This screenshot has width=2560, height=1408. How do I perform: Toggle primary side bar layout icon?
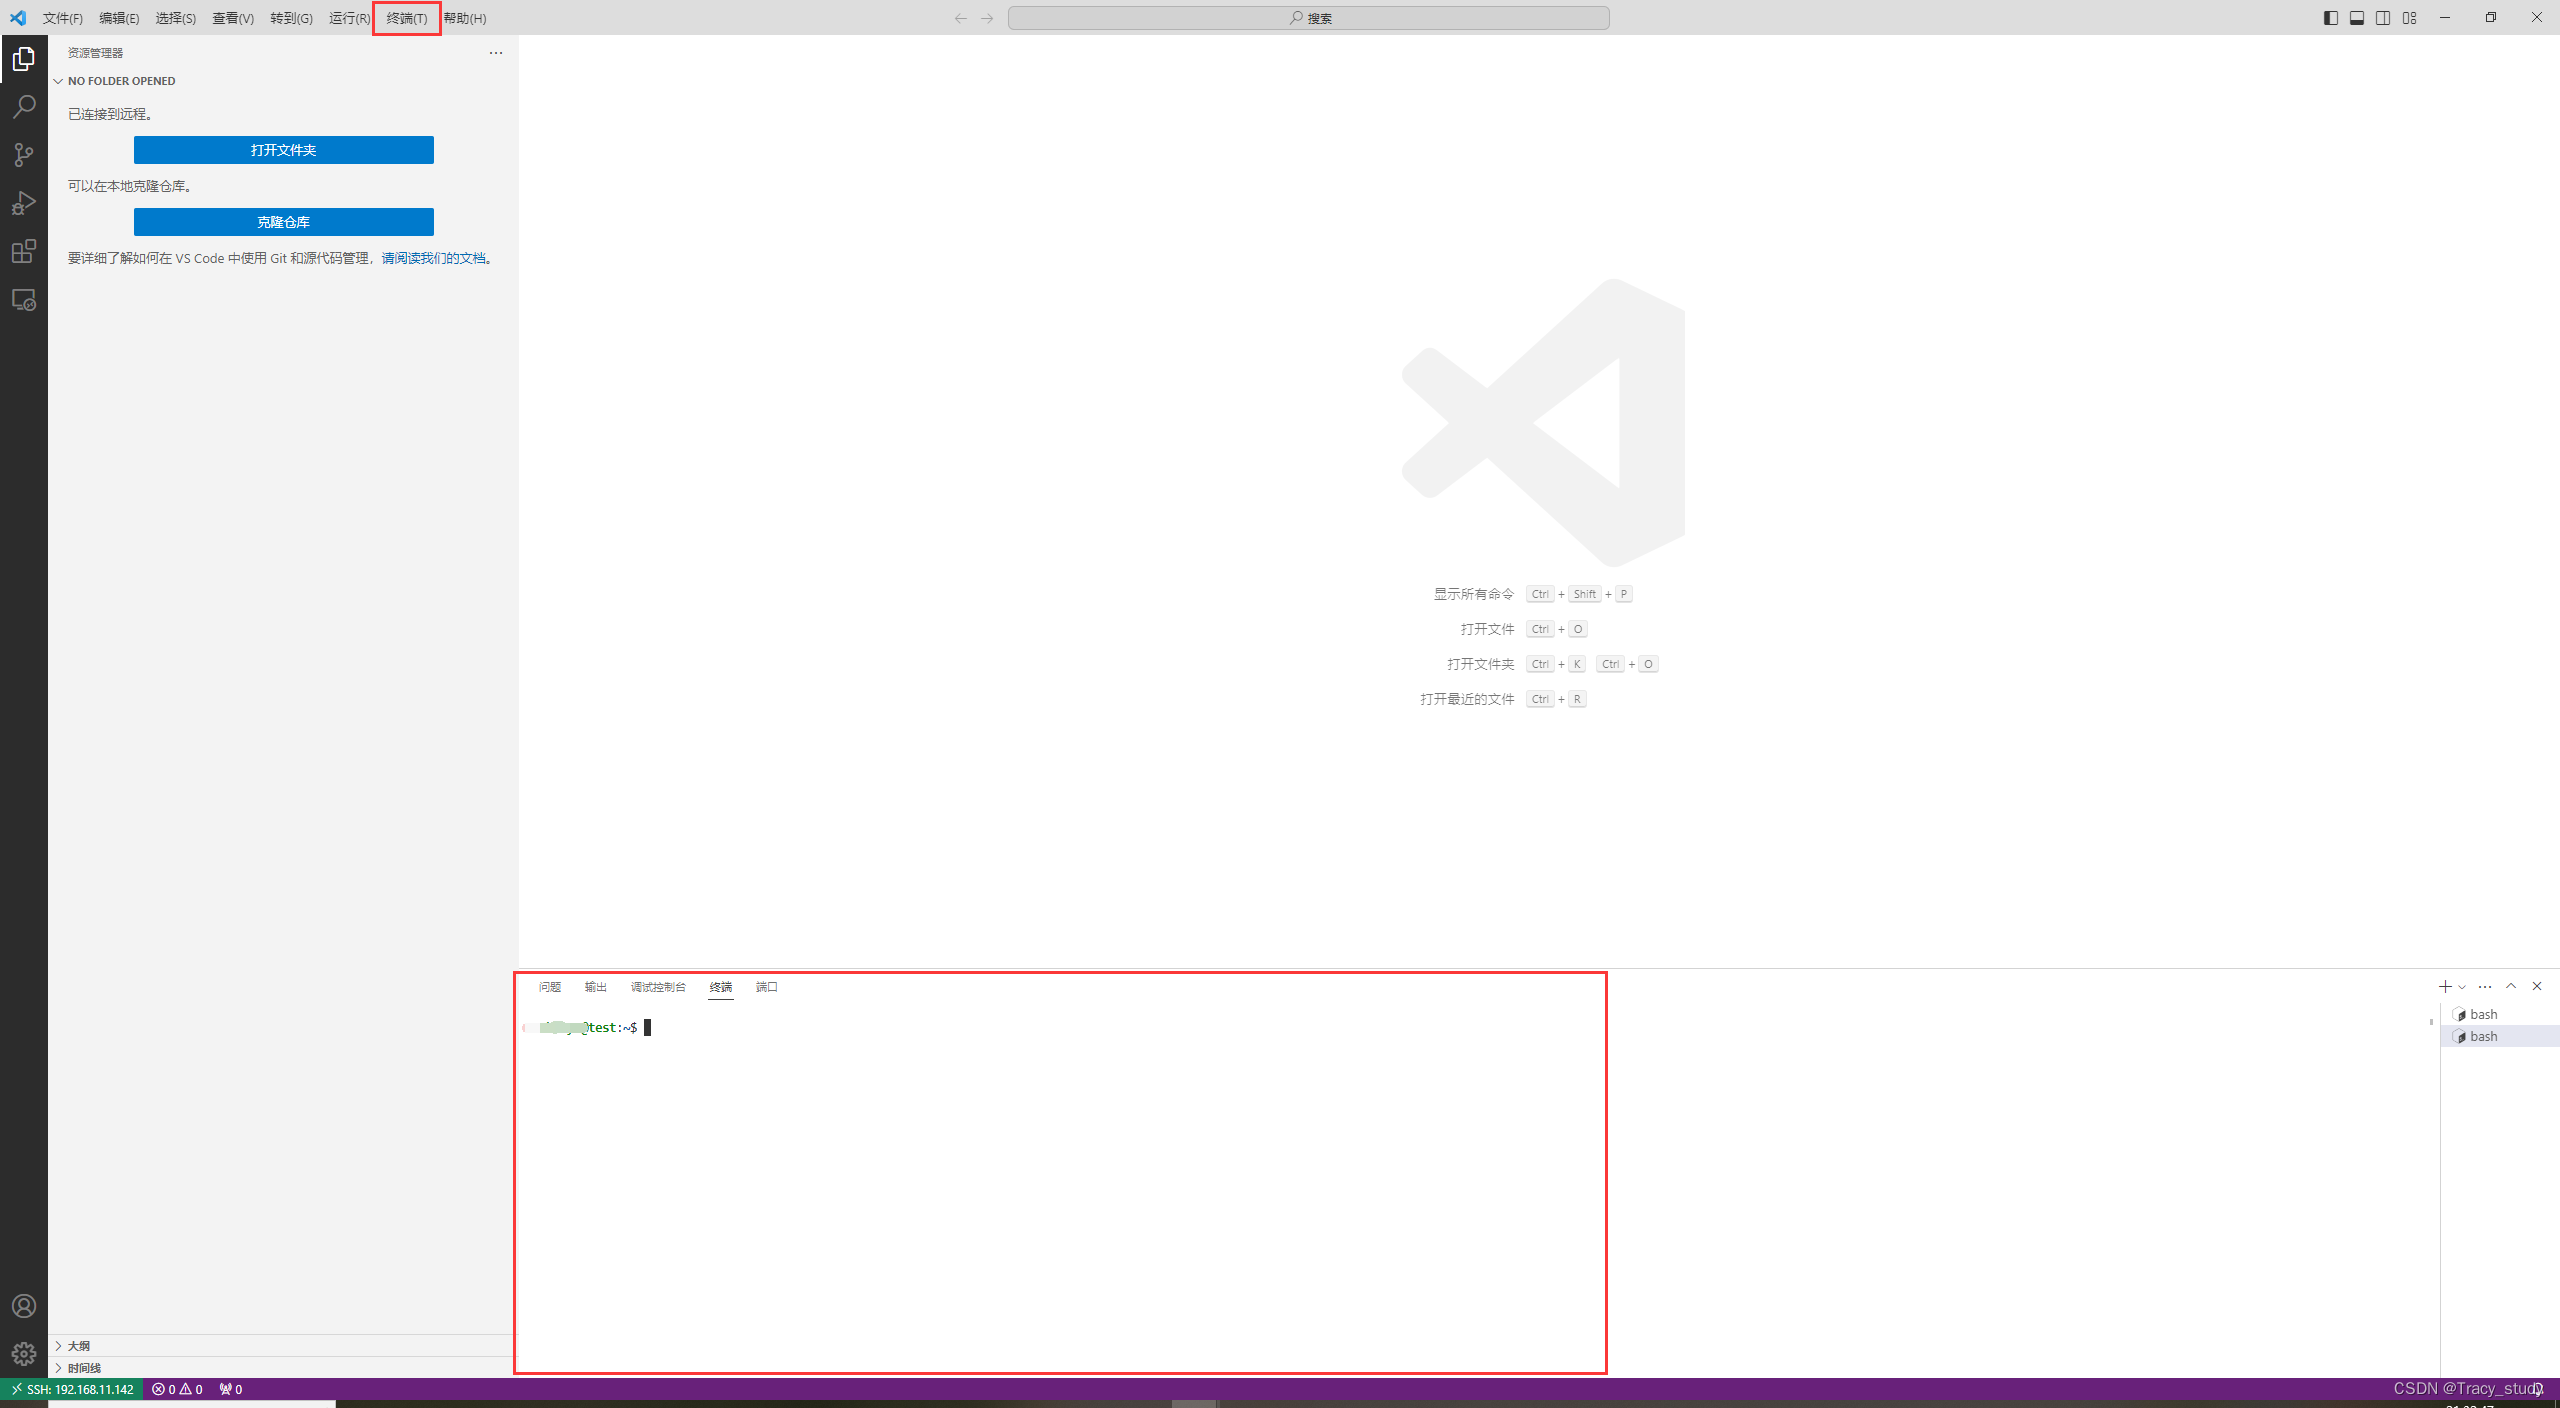click(x=2331, y=18)
